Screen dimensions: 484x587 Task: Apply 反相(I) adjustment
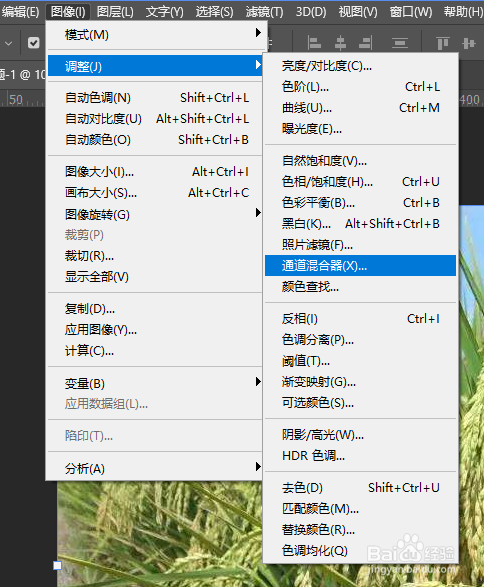(360, 319)
